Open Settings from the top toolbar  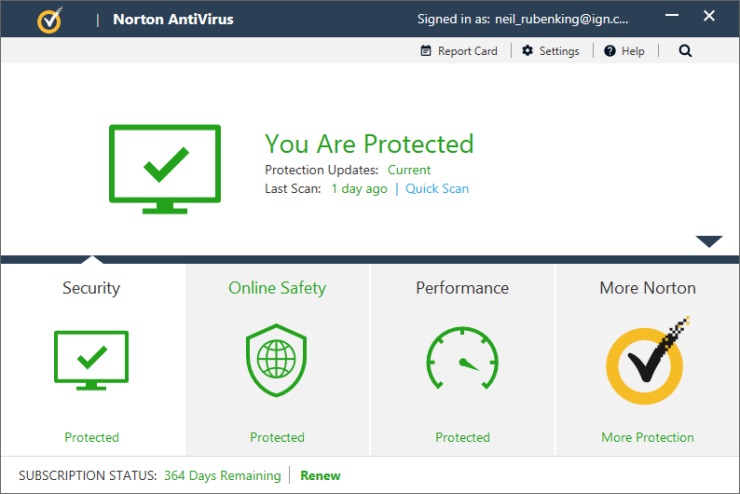pos(550,51)
